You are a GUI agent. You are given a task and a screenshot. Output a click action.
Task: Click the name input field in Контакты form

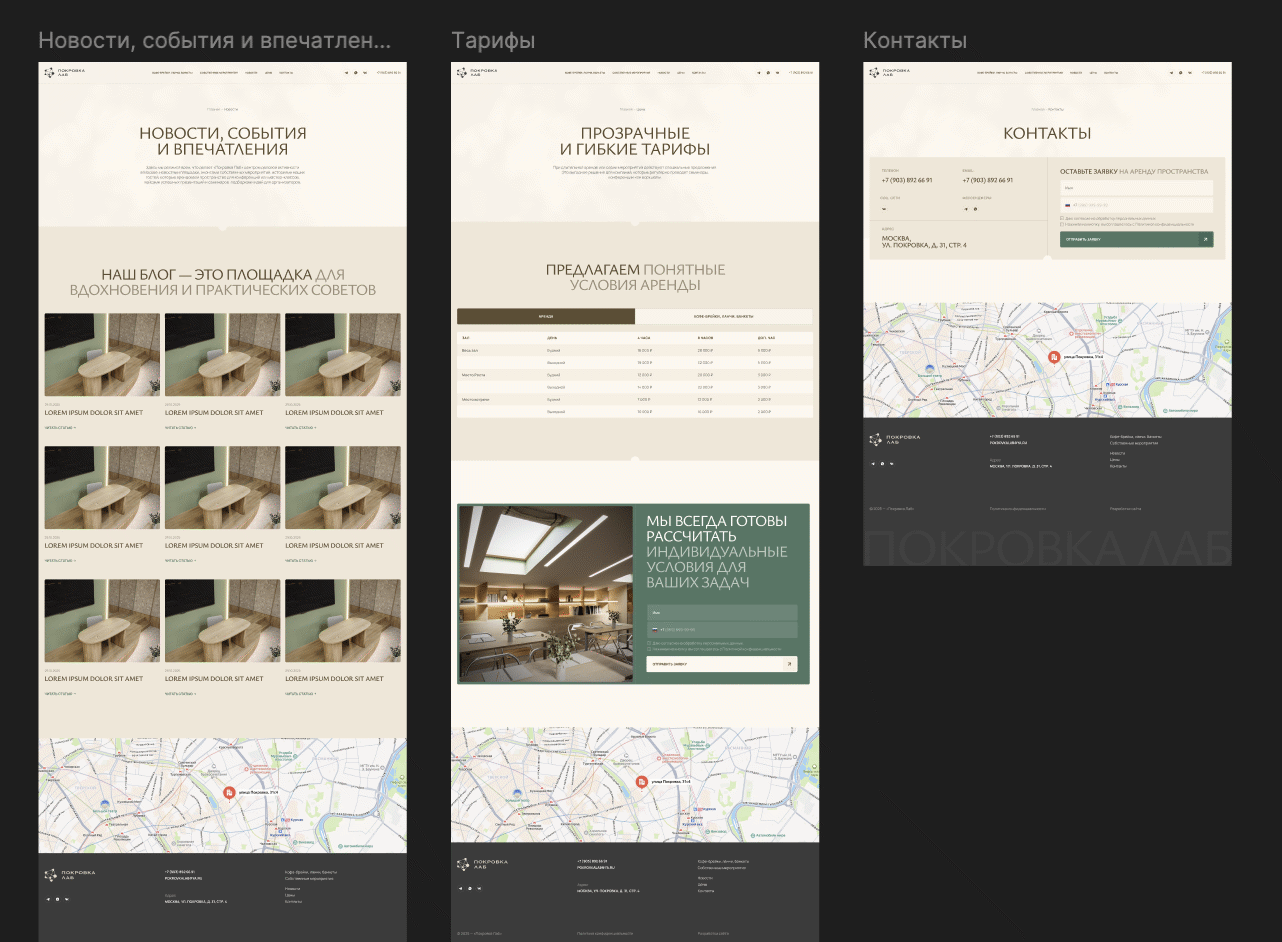coord(1136,188)
